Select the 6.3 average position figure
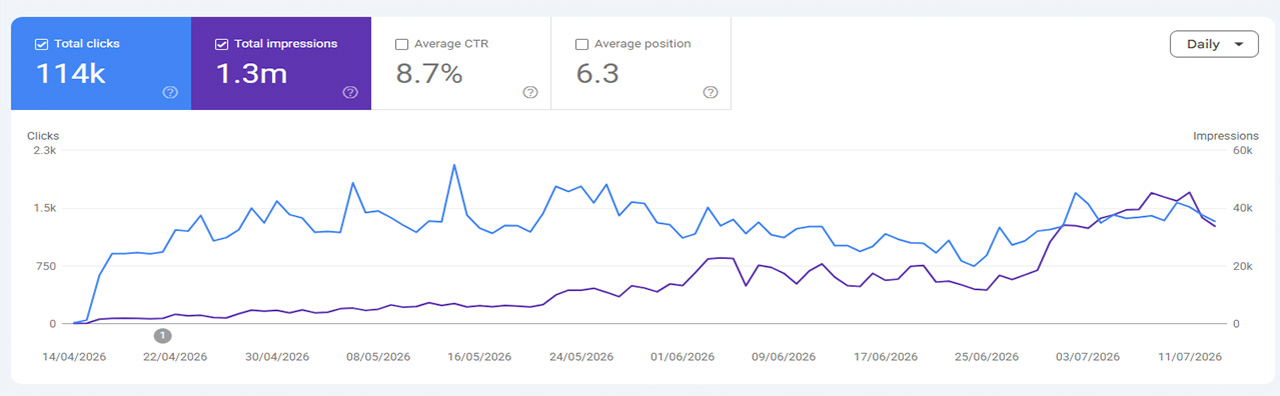The image size is (1280, 396). click(598, 73)
